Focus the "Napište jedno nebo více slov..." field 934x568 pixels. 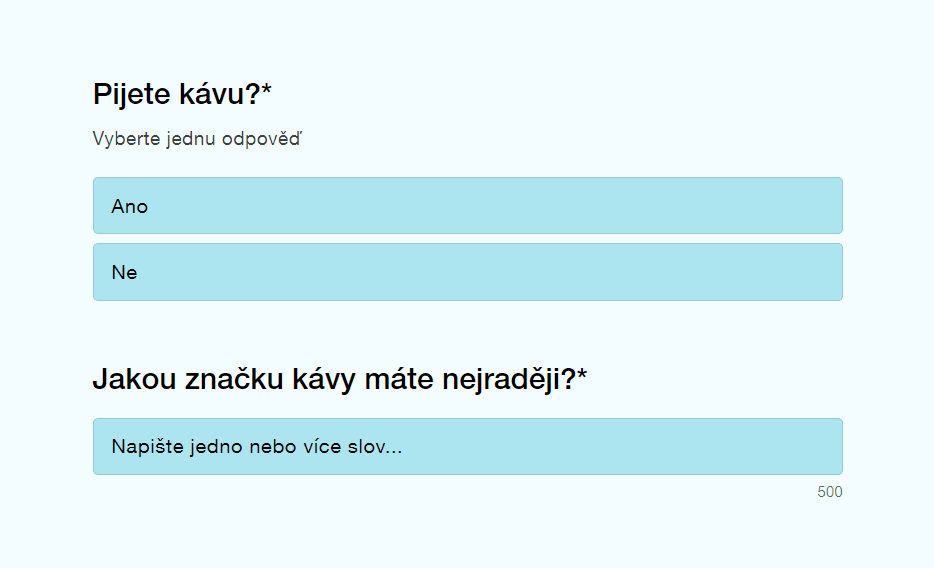(x=467, y=446)
